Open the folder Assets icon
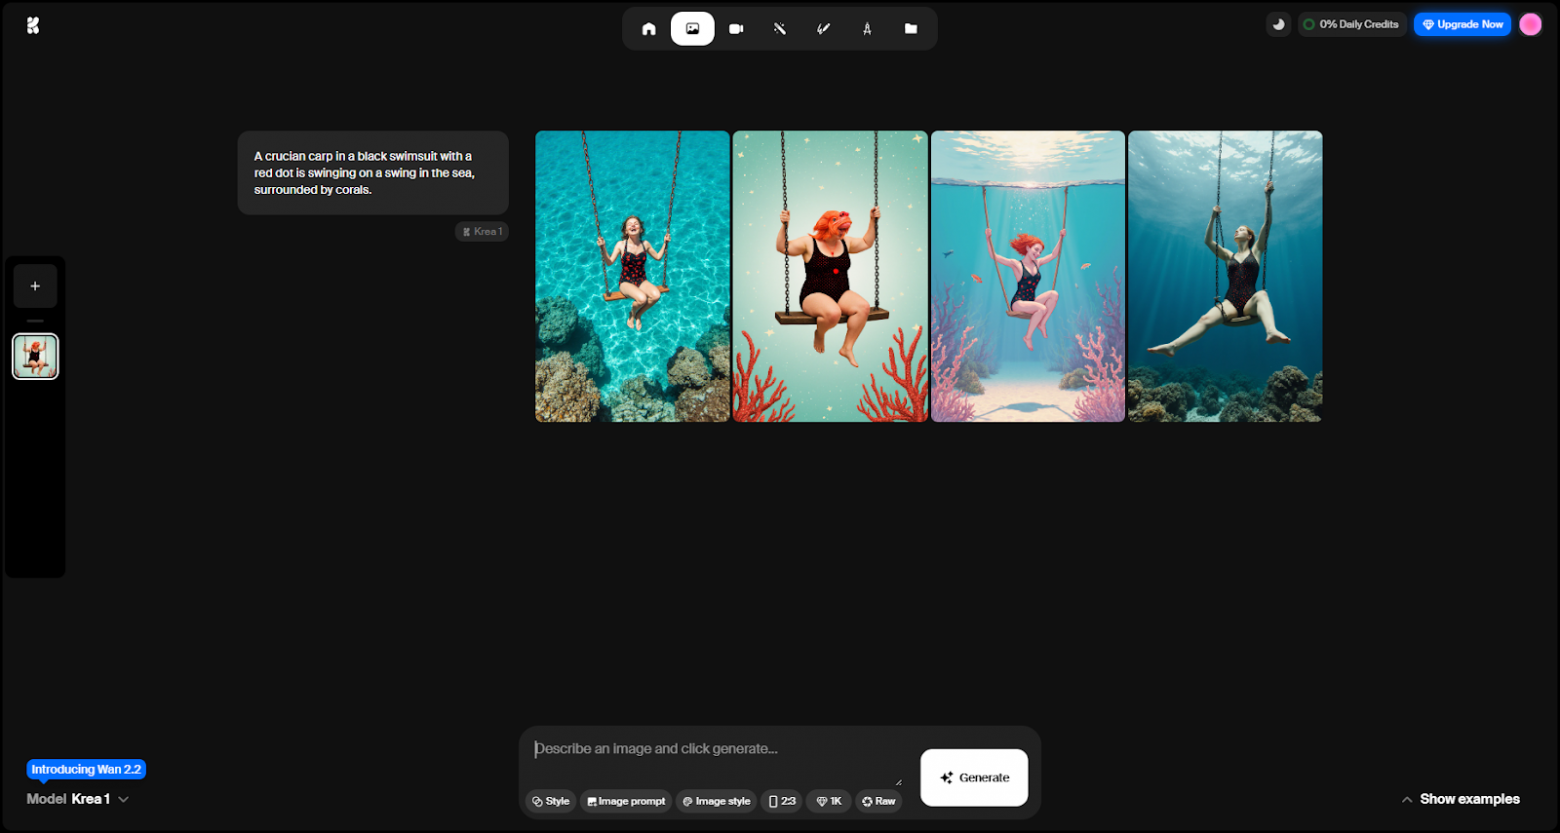 [x=911, y=29]
